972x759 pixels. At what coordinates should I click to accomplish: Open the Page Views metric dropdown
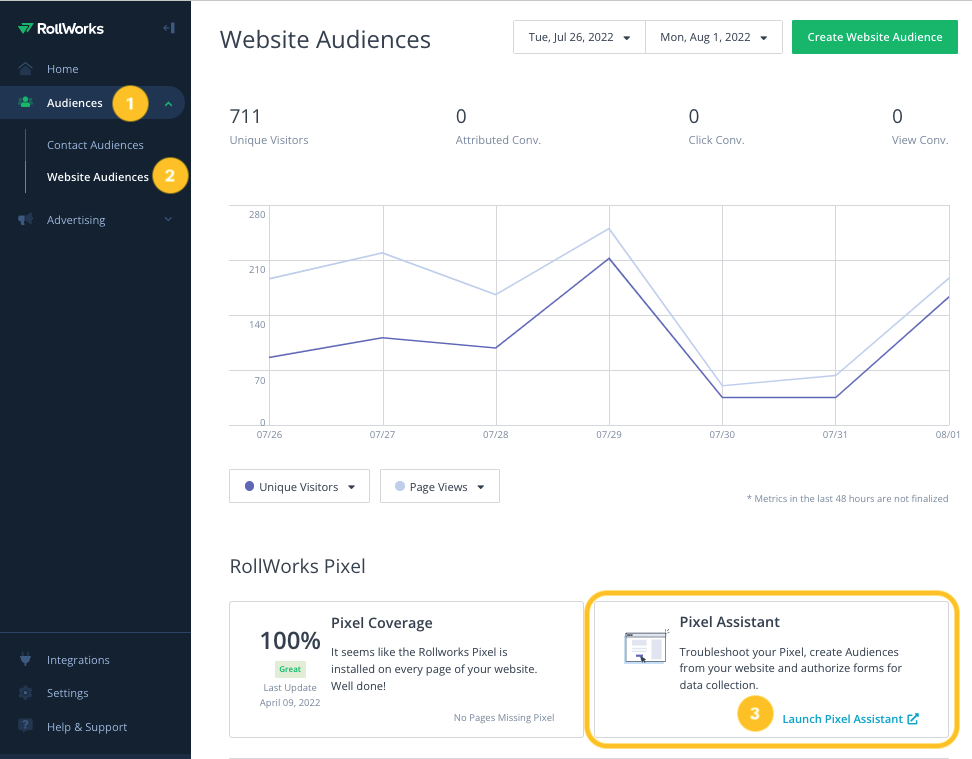pos(440,486)
